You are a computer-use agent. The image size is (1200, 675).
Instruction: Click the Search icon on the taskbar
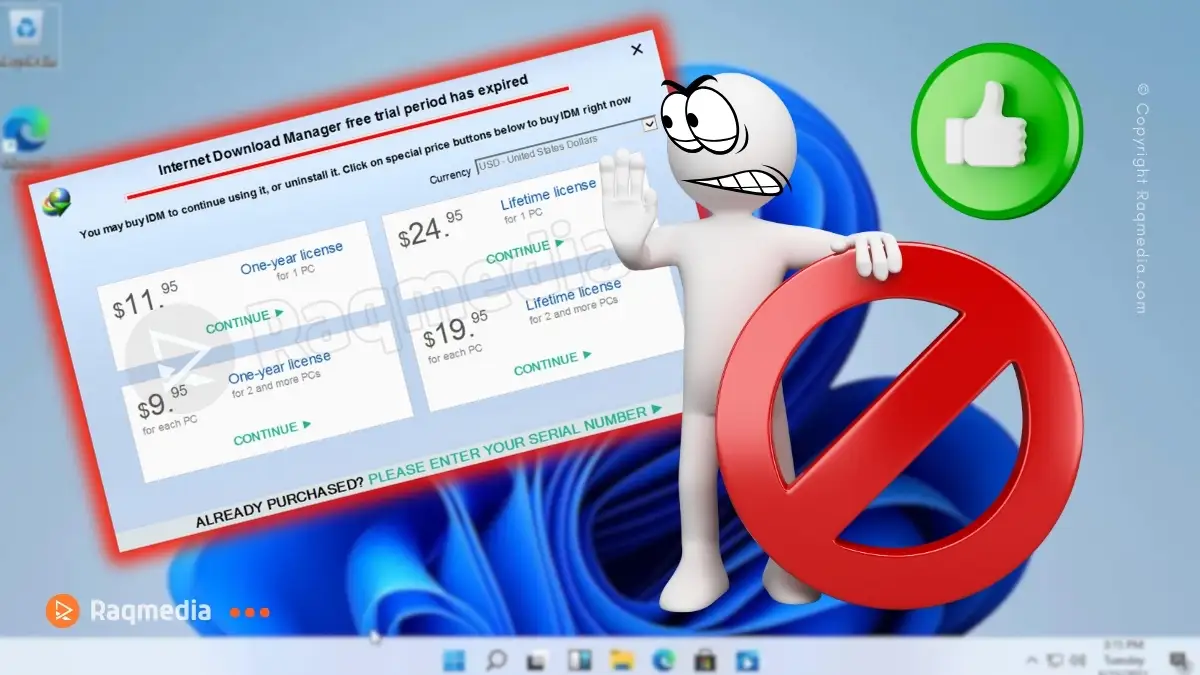pyautogui.click(x=496, y=660)
